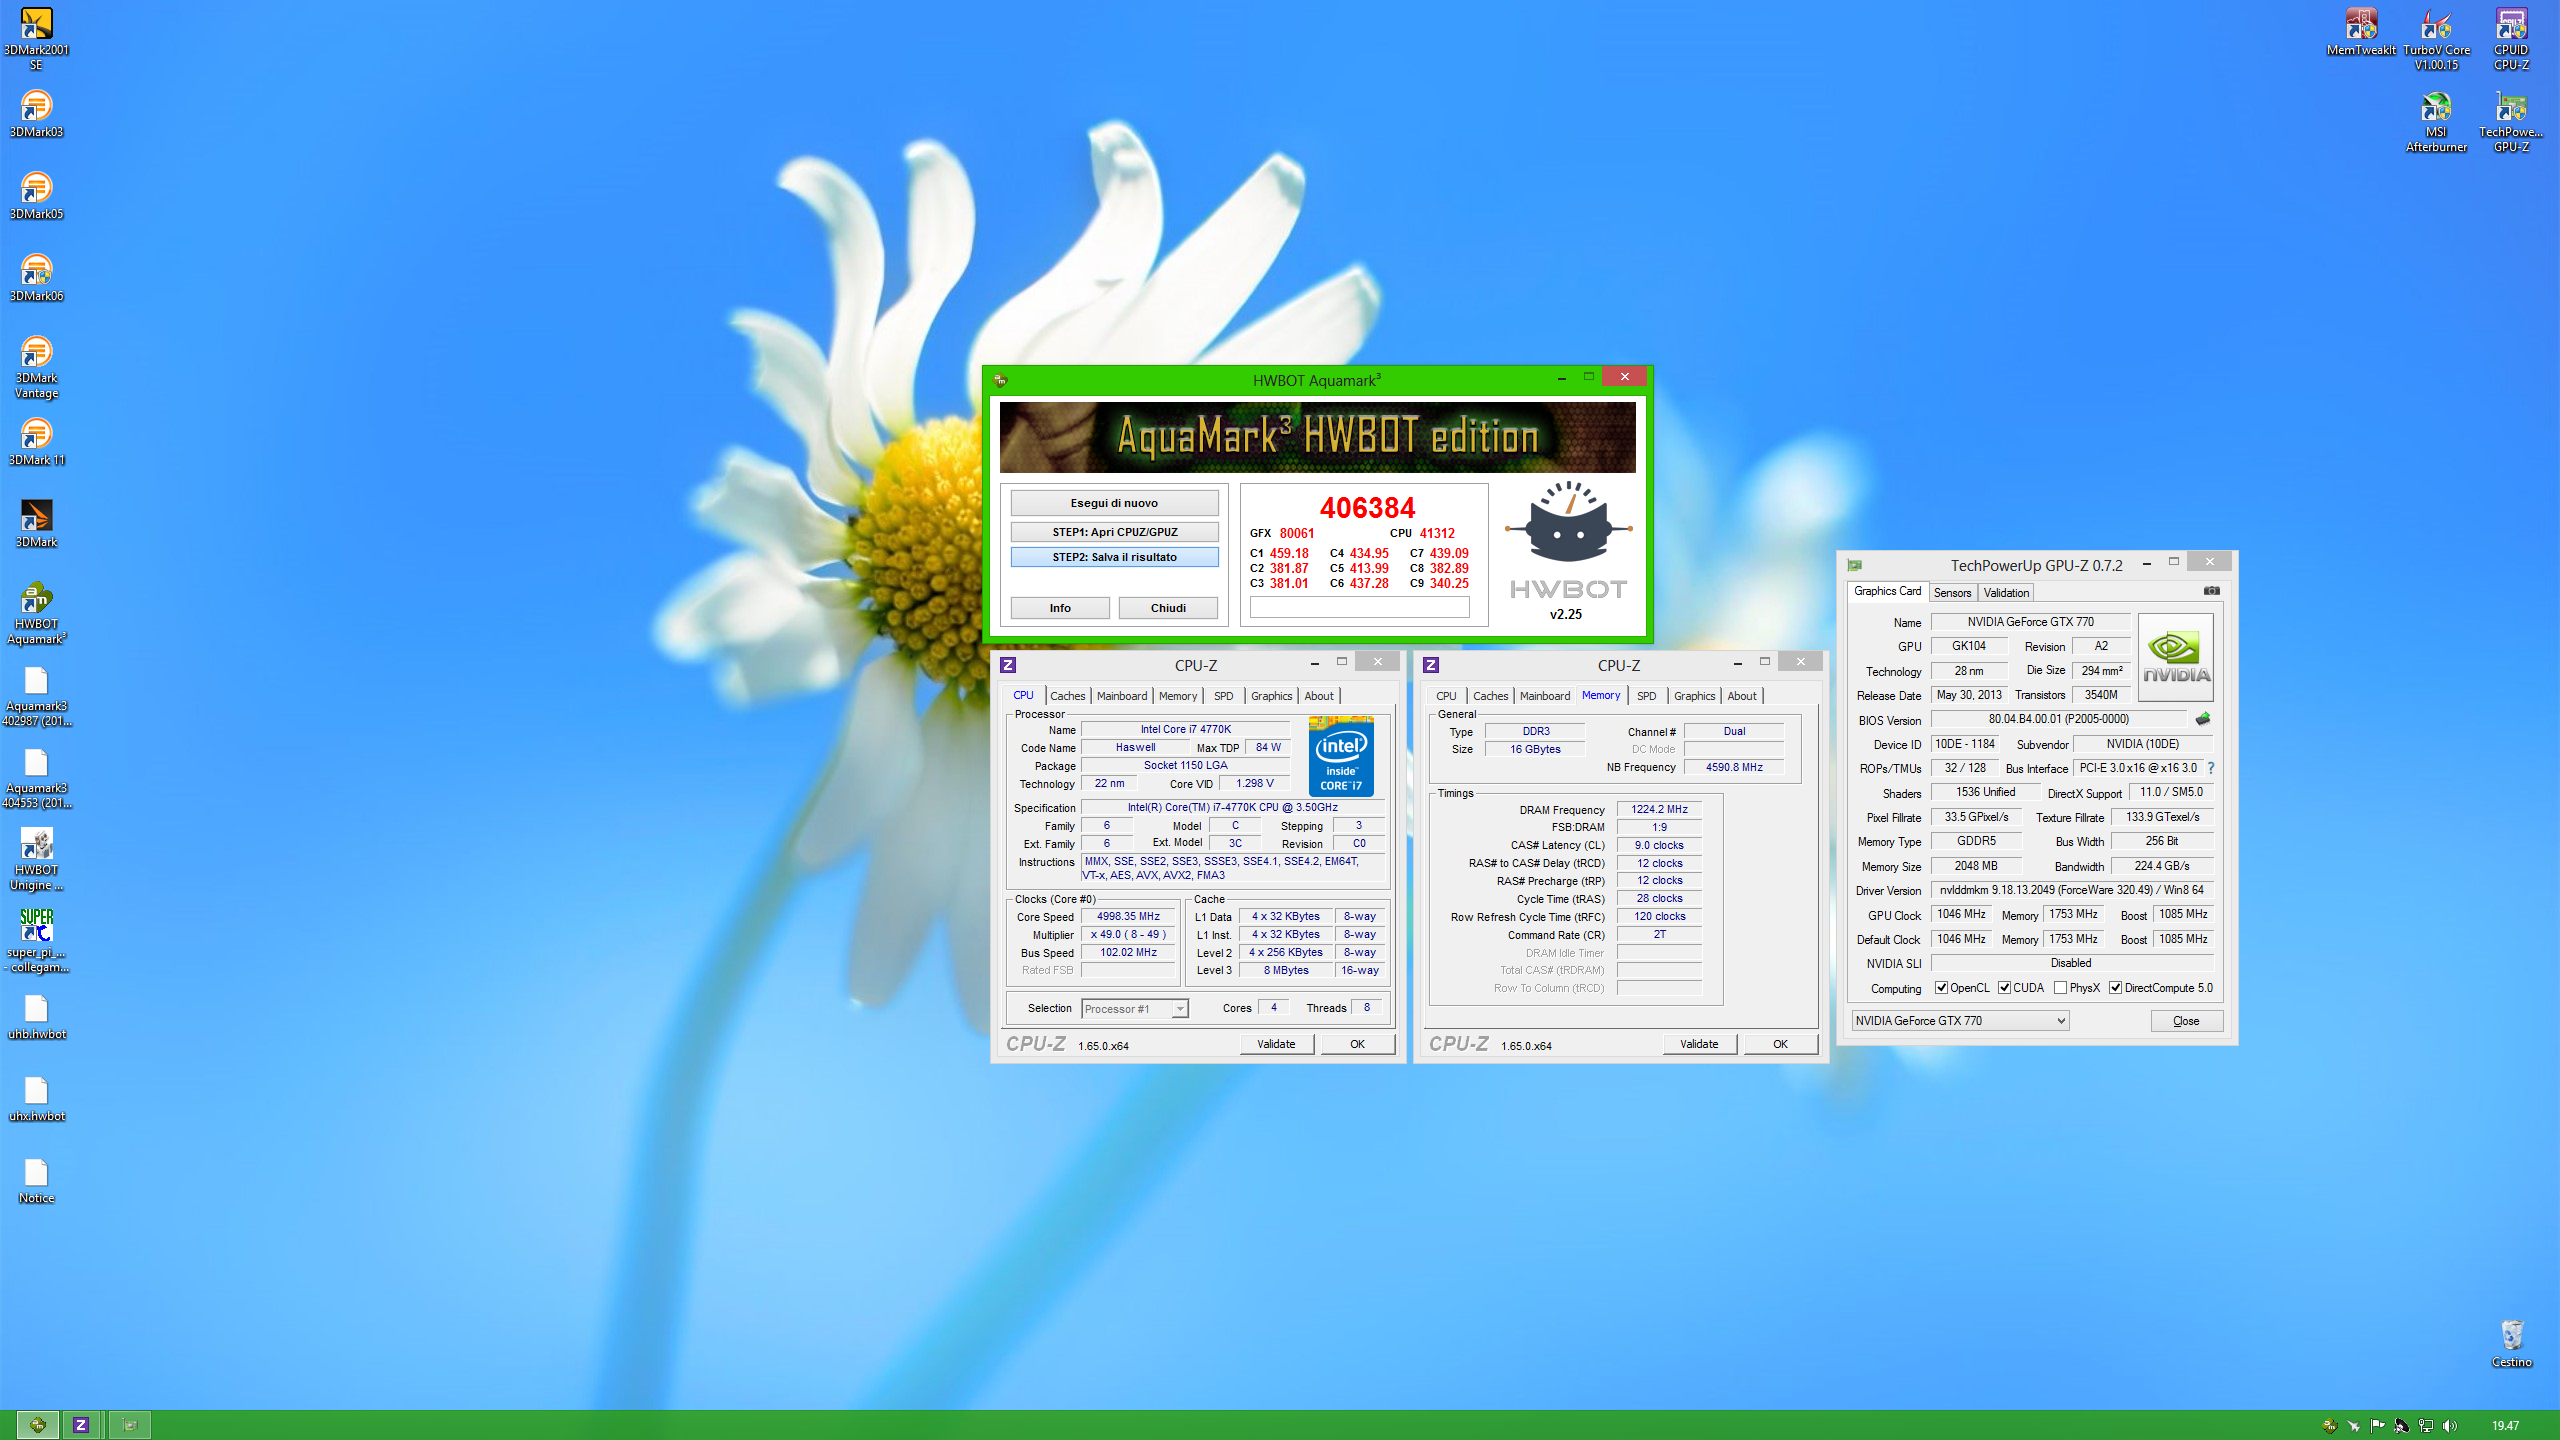Open the 3DMark 11 desktop shortcut
This screenshot has width=2560, height=1440.
[x=36, y=441]
